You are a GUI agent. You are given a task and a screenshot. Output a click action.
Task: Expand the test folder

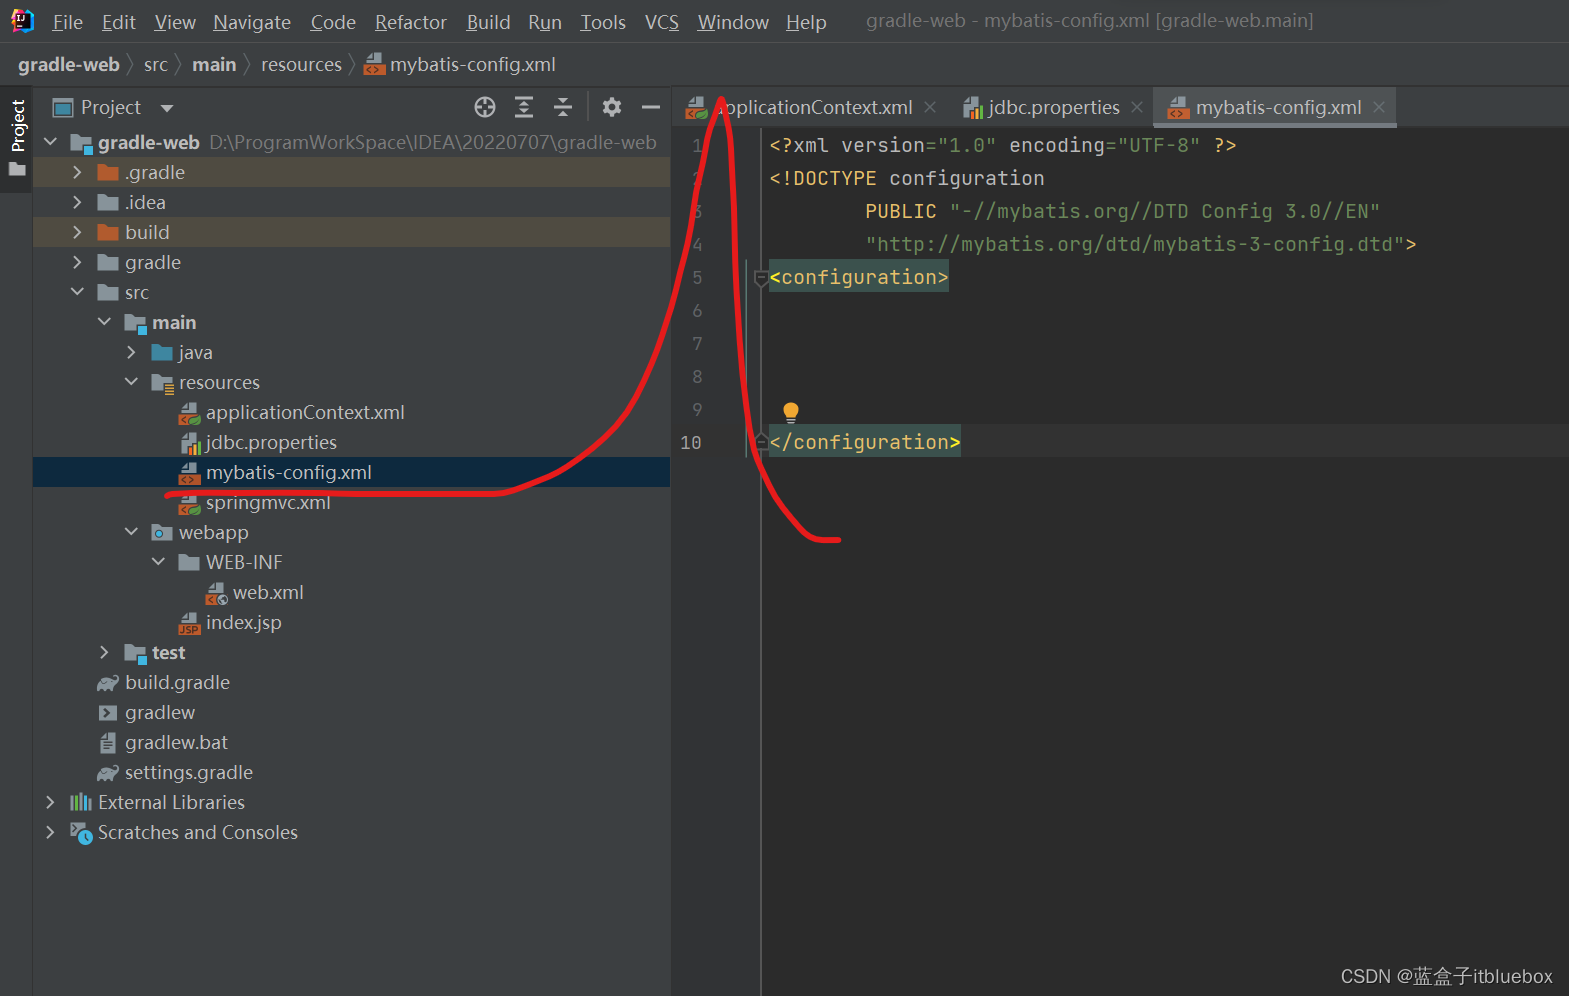tap(104, 652)
